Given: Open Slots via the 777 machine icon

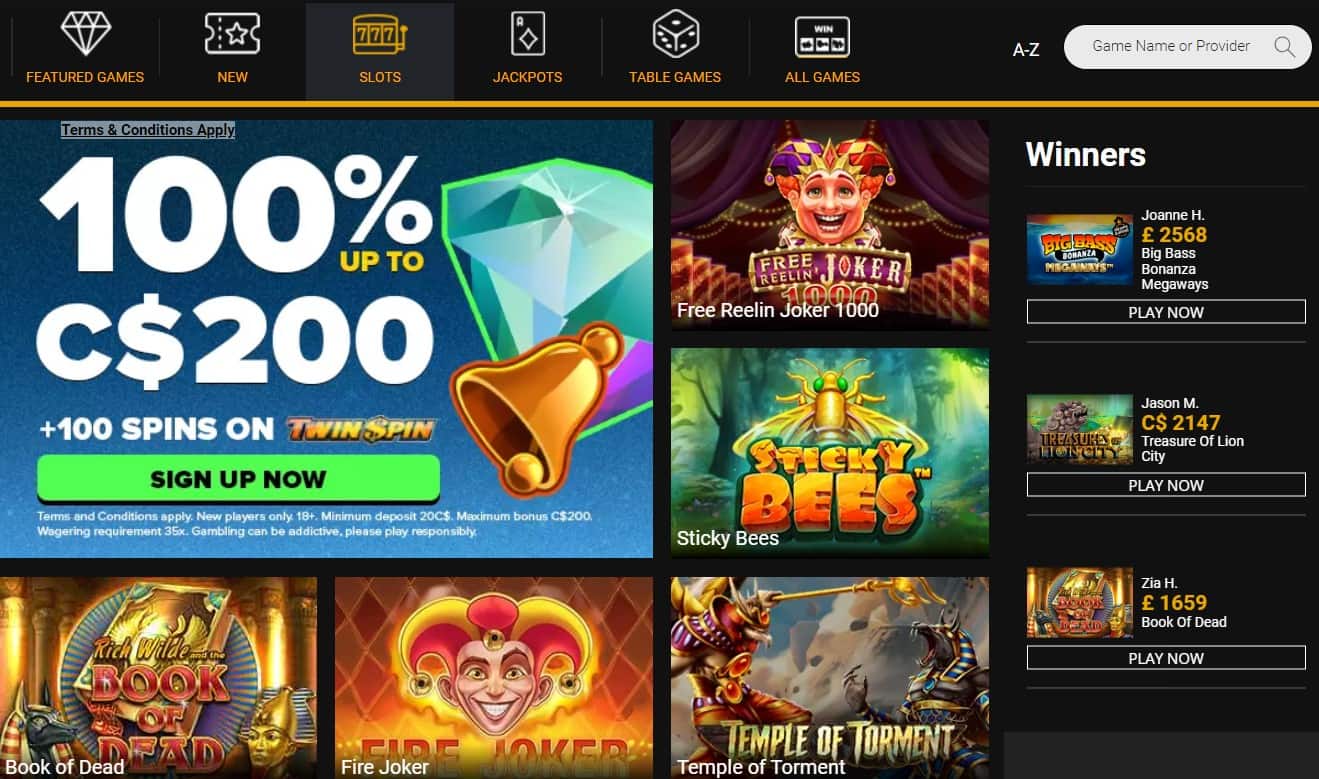Looking at the screenshot, I should [x=380, y=34].
